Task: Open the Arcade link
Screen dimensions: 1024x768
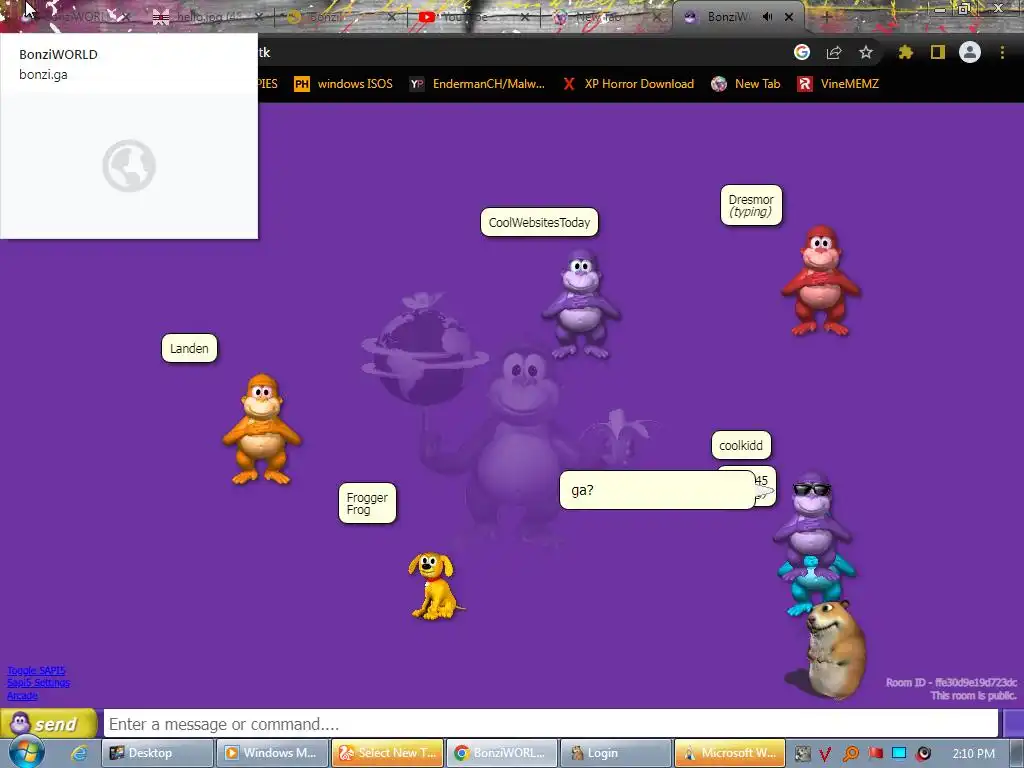Action: pyautogui.click(x=22, y=696)
